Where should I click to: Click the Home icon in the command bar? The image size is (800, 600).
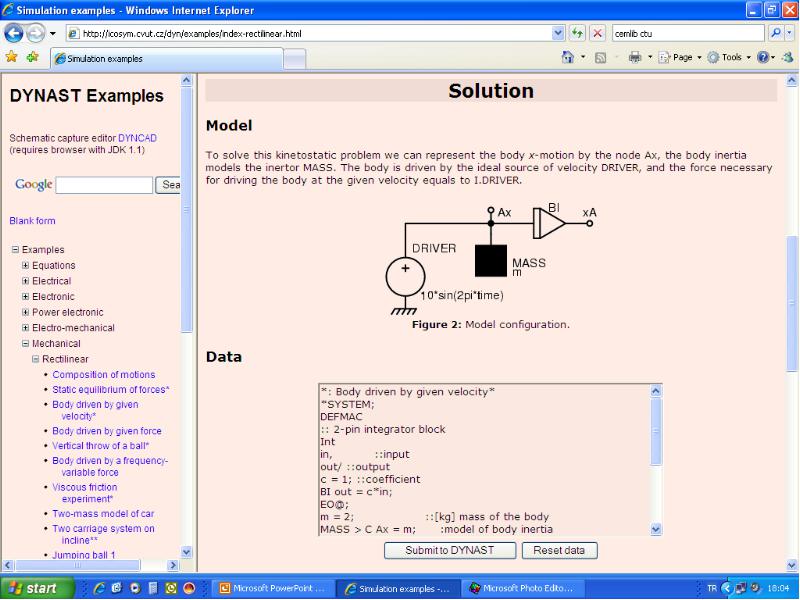click(567, 57)
